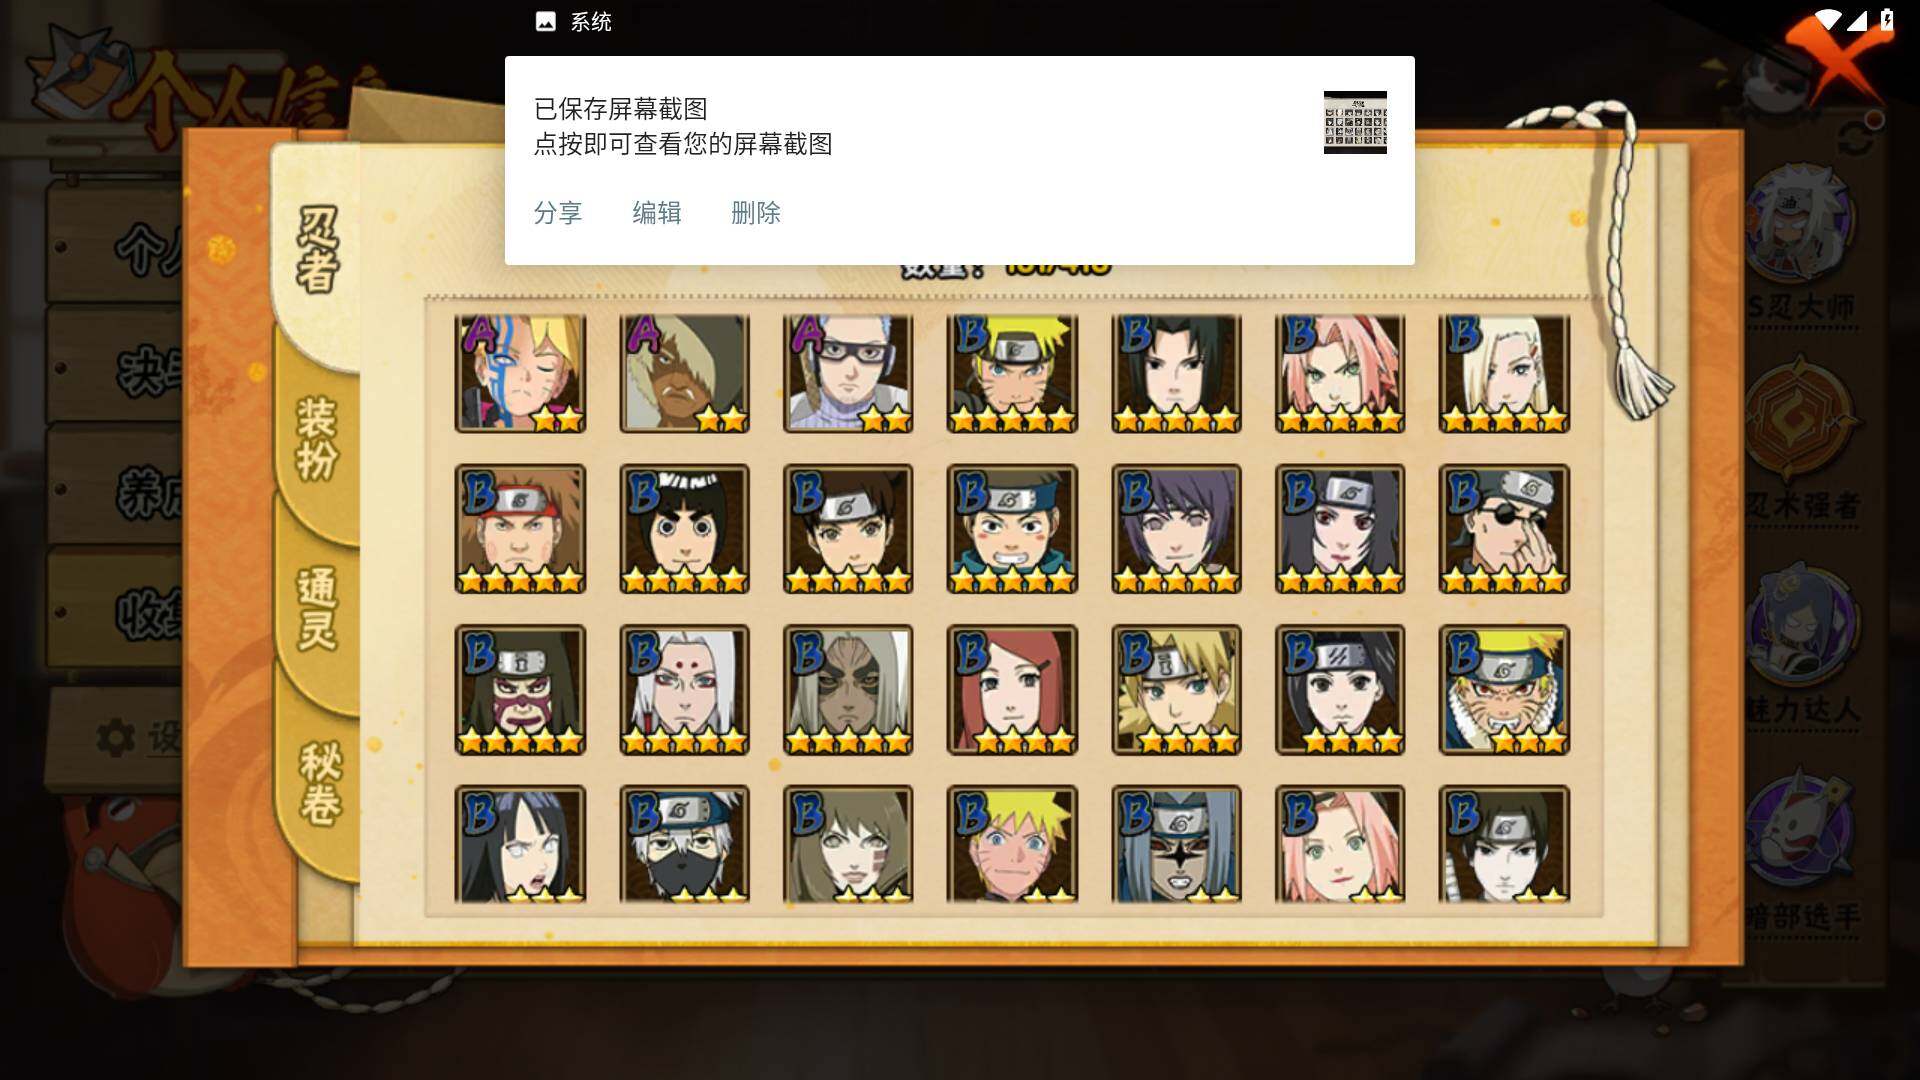The image size is (1920, 1080).
Task: Select the A-rank ninja wearing glasses
Action: point(848,374)
